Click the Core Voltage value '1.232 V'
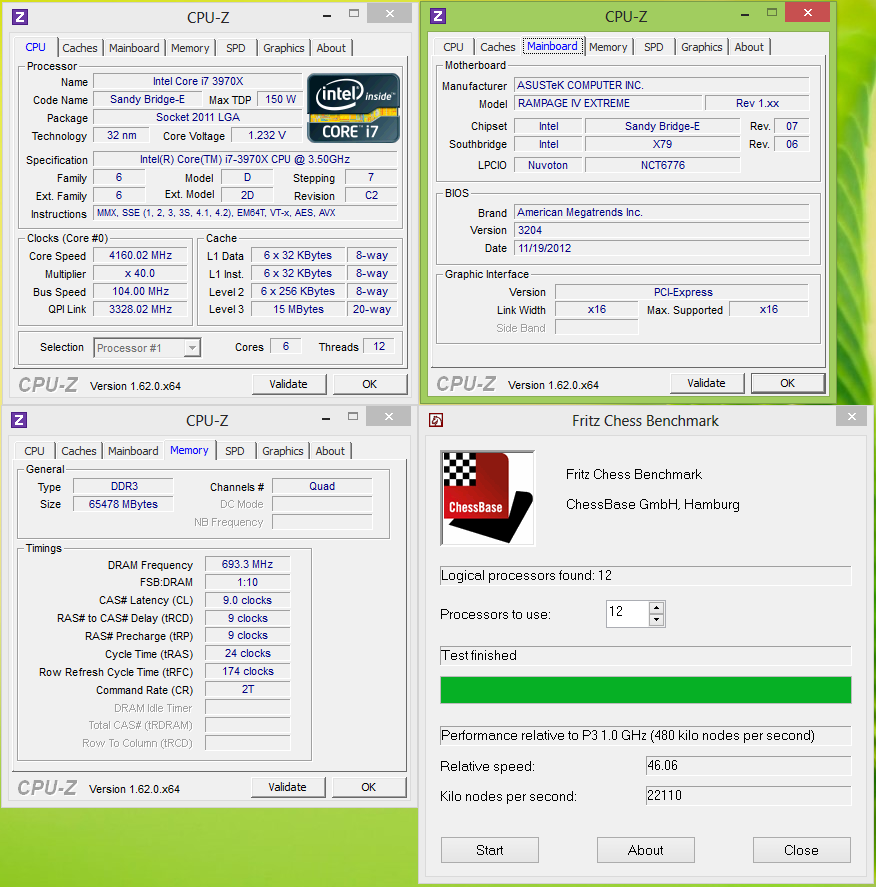 [267, 135]
